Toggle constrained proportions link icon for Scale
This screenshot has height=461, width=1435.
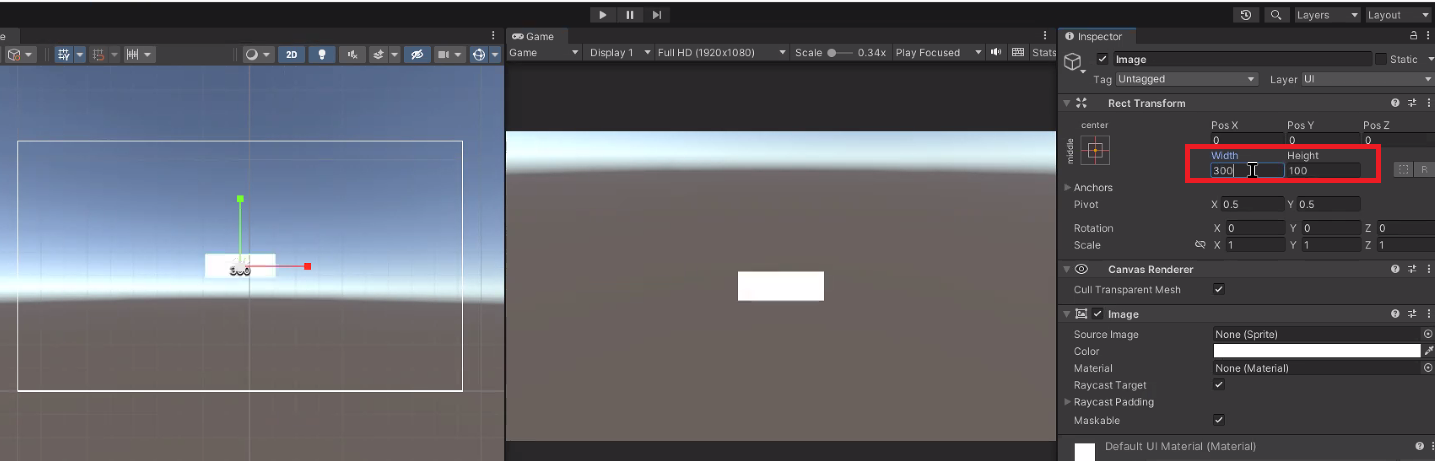1200,245
